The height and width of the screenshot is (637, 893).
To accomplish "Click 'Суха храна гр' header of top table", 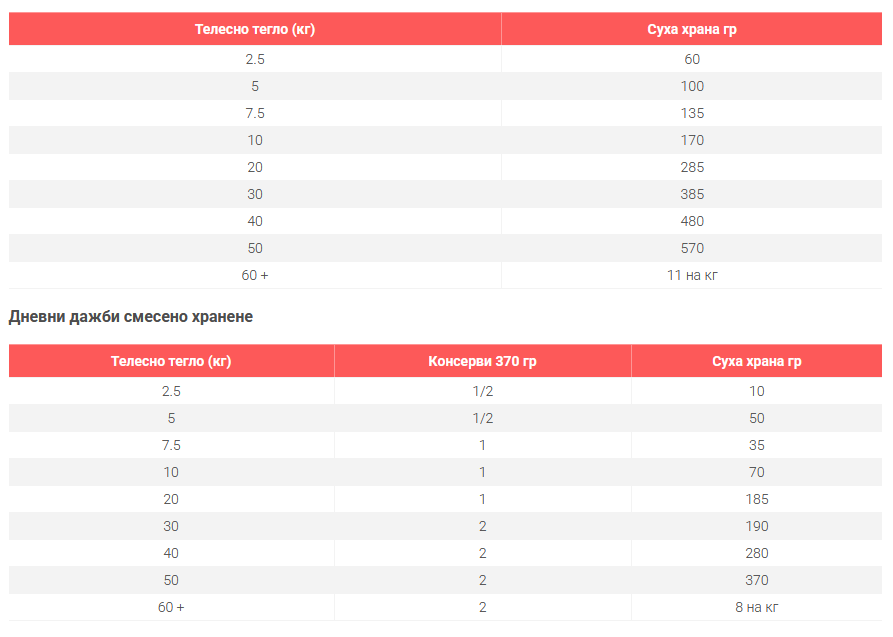I will coord(692,29).
